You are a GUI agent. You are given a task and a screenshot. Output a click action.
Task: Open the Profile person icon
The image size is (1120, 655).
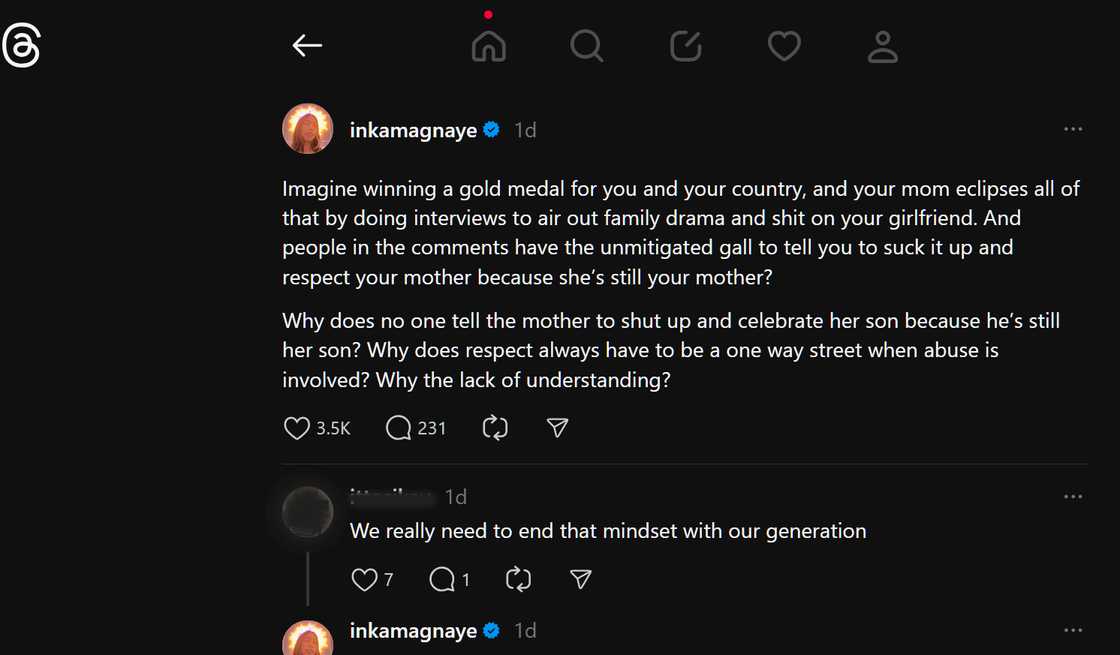[x=882, y=46]
